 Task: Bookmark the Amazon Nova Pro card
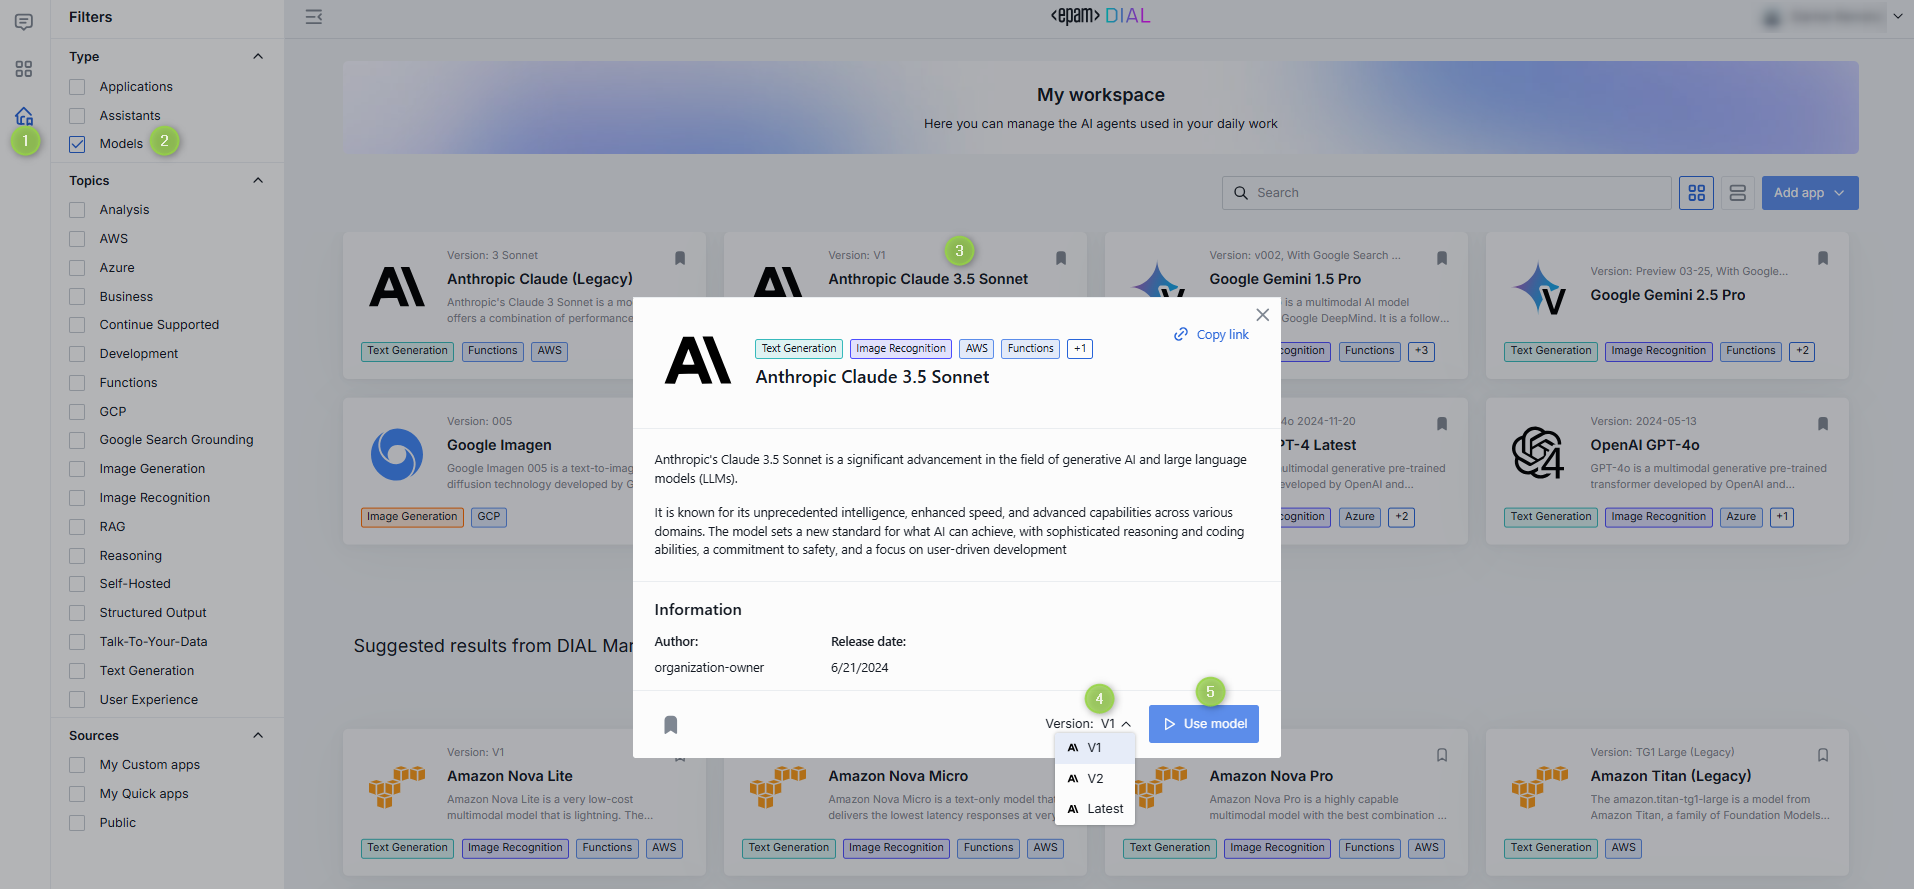pyautogui.click(x=1442, y=755)
